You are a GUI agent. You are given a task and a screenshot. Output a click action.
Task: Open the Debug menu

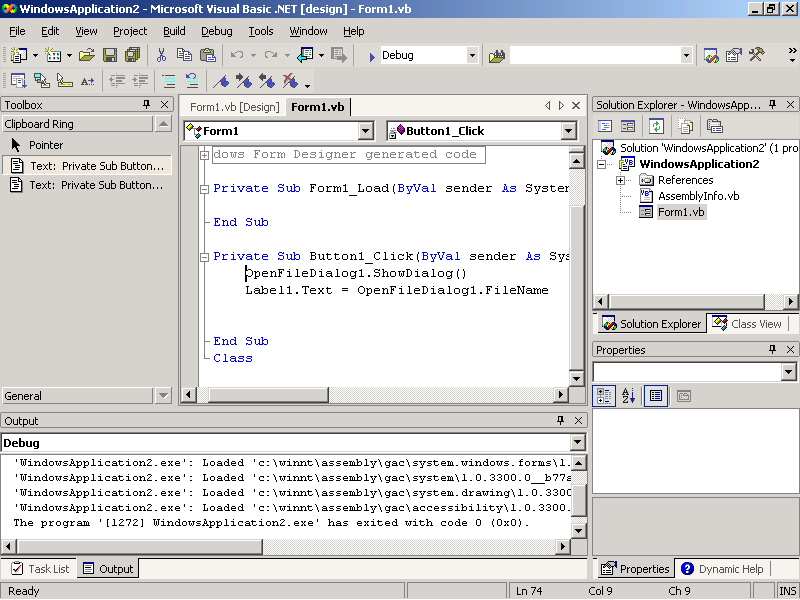coord(216,31)
